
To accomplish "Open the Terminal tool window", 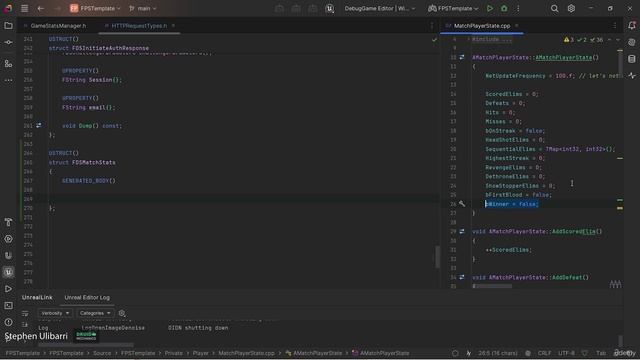I will pyautogui.click(x=8, y=305).
